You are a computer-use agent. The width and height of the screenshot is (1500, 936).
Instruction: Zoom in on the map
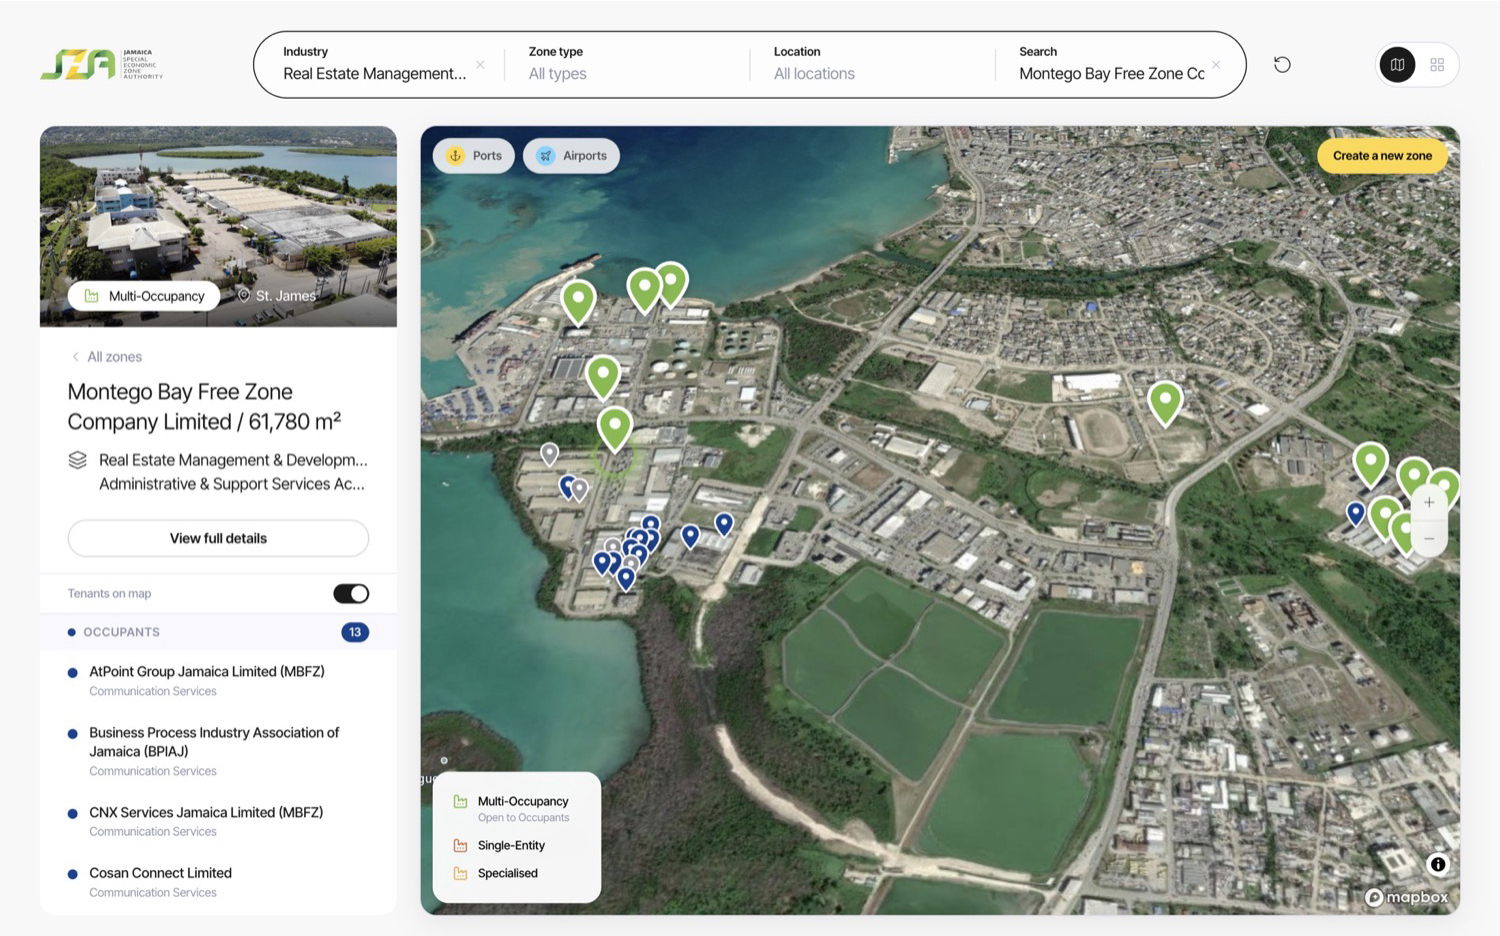[x=1429, y=503]
